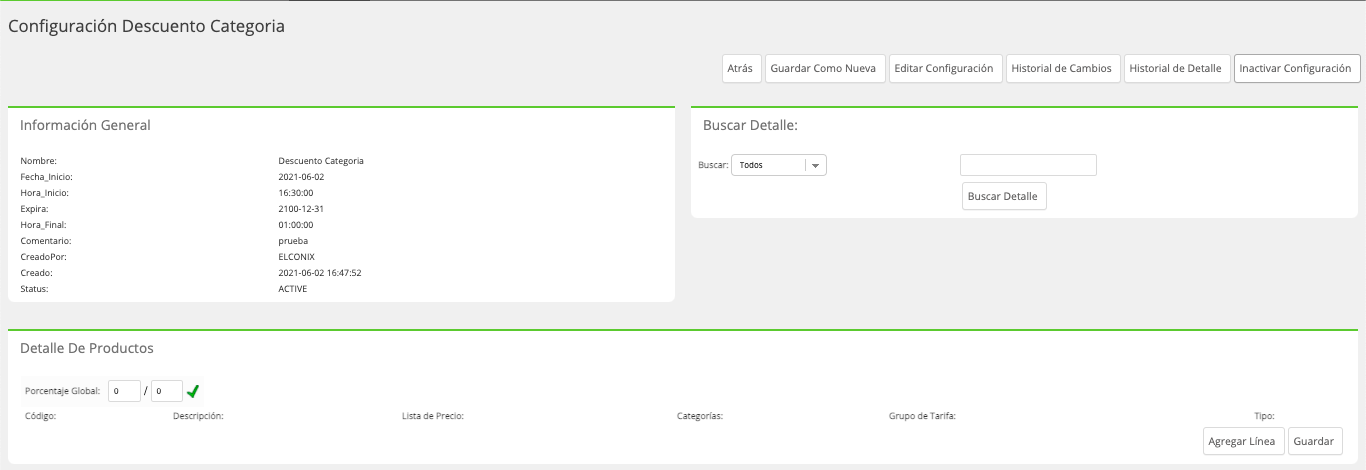The height and width of the screenshot is (470, 1366).
Task: Select the ELCONIX creator value
Action: click(297, 257)
